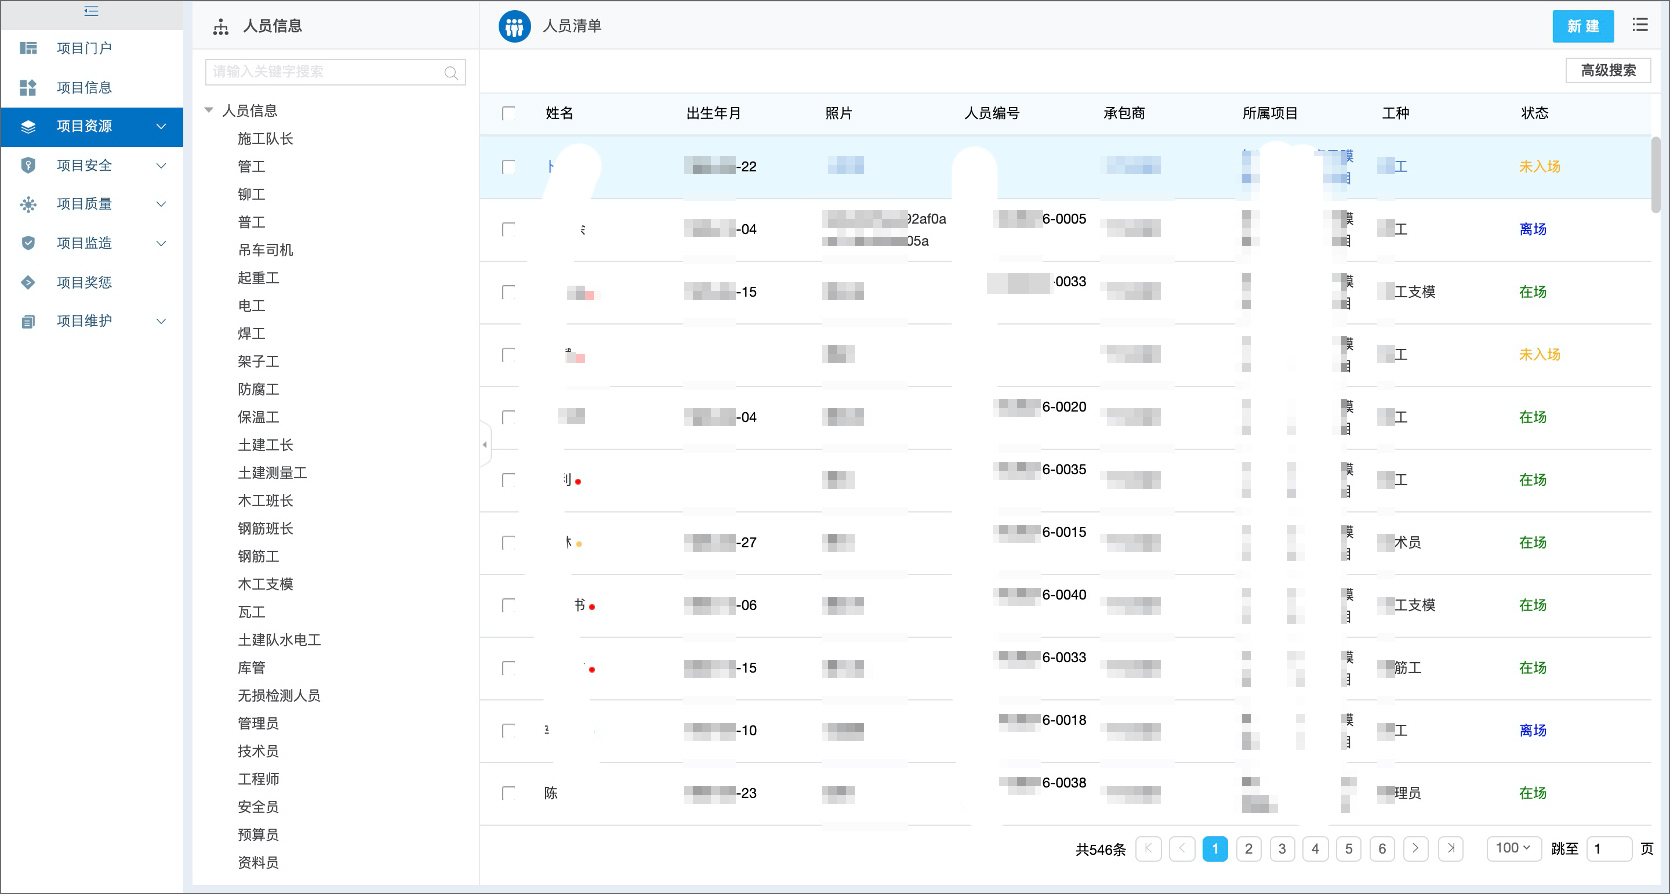Click the 未入场 status in the first row
1670x894 pixels.
click(1540, 166)
